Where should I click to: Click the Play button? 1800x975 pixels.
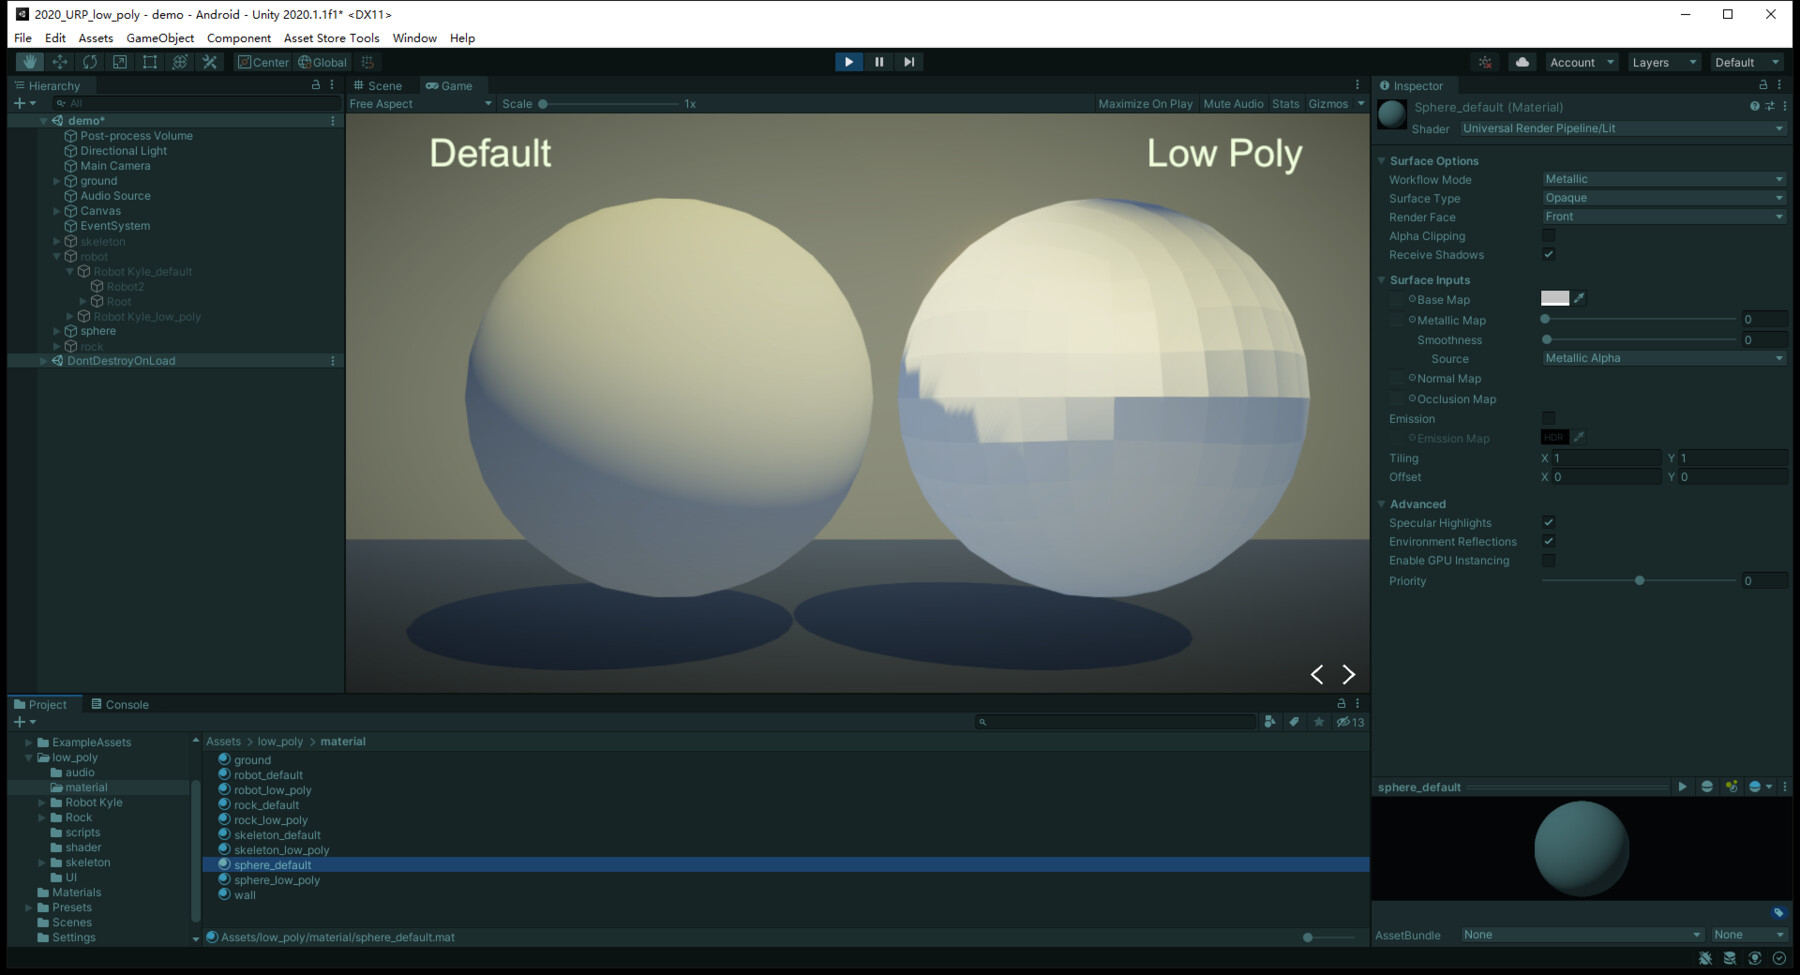pyautogui.click(x=848, y=61)
